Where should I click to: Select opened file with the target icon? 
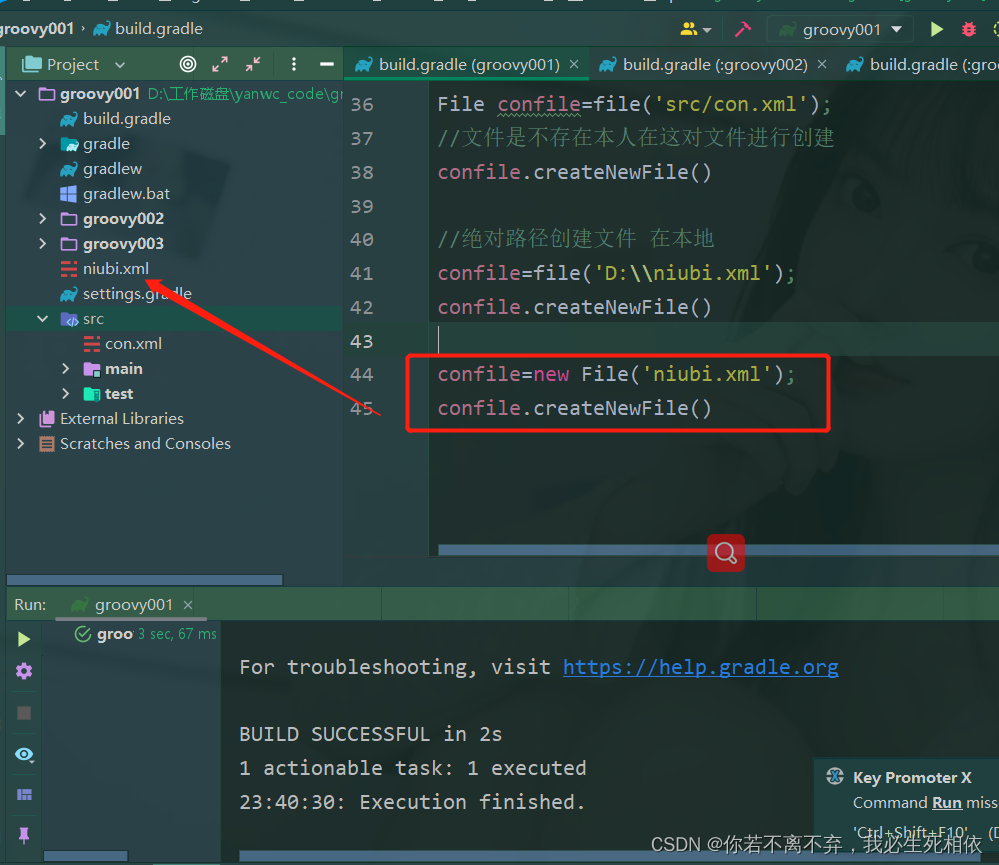point(188,64)
